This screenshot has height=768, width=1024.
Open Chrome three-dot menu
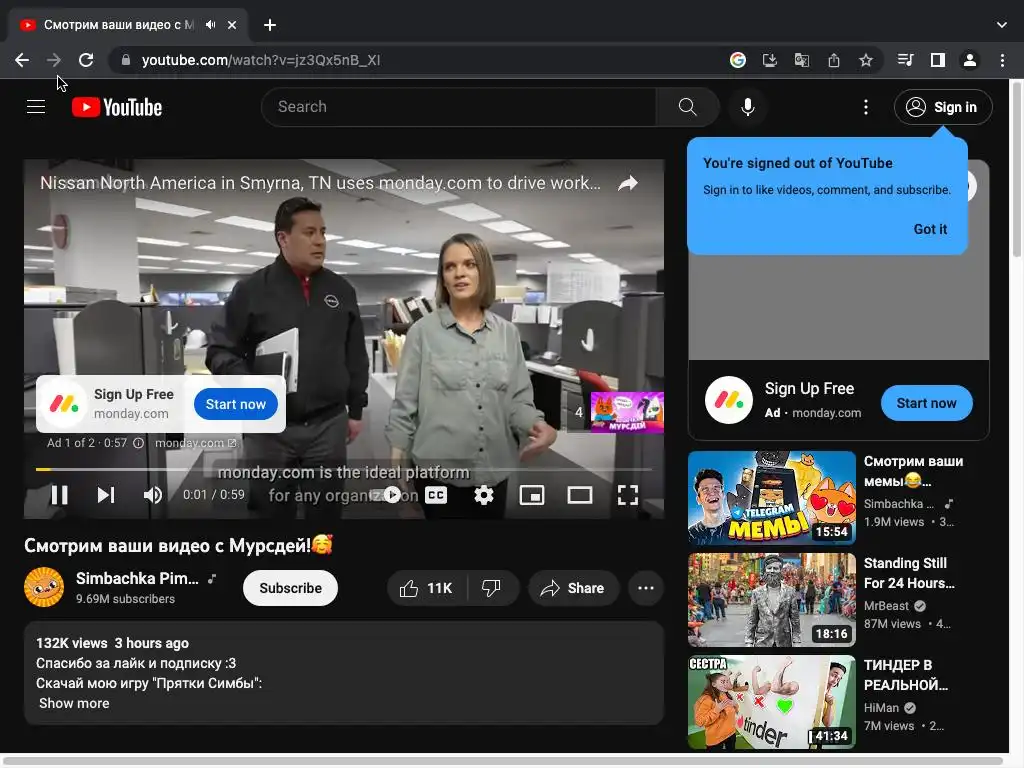point(1002,60)
